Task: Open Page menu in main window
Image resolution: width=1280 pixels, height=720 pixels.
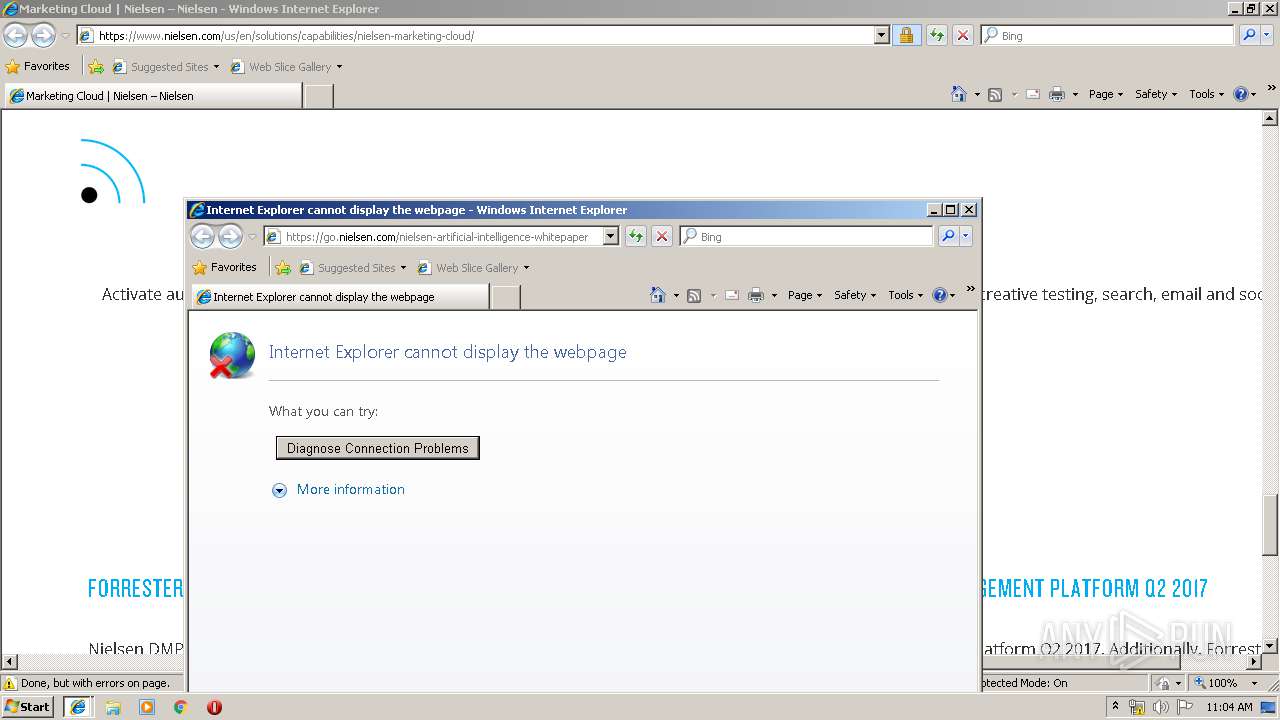Action: (1105, 94)
